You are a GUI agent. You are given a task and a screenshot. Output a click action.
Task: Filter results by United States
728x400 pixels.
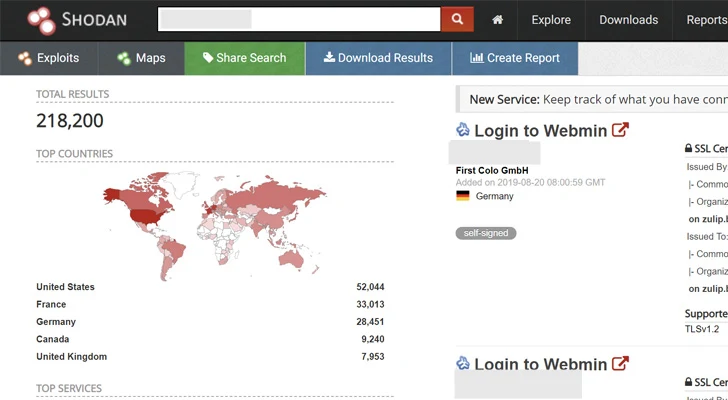click(x=65, y=287)
